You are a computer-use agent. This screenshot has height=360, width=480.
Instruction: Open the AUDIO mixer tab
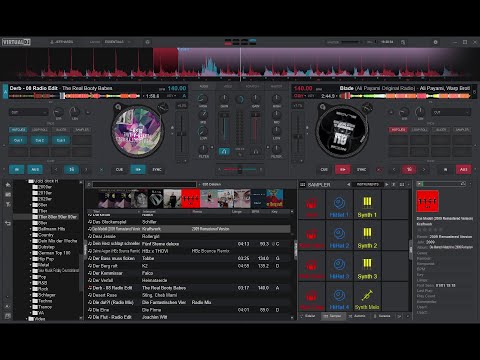tap(204, 86)
